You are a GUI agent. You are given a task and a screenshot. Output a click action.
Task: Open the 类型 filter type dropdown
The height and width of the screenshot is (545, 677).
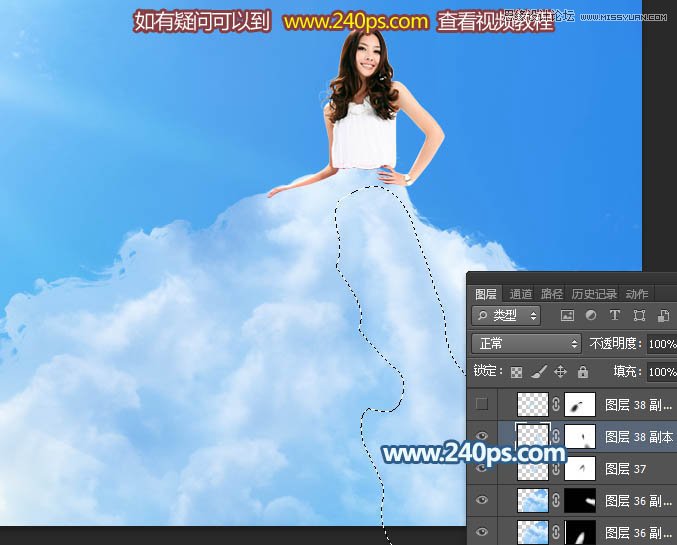tap(506, 316)
